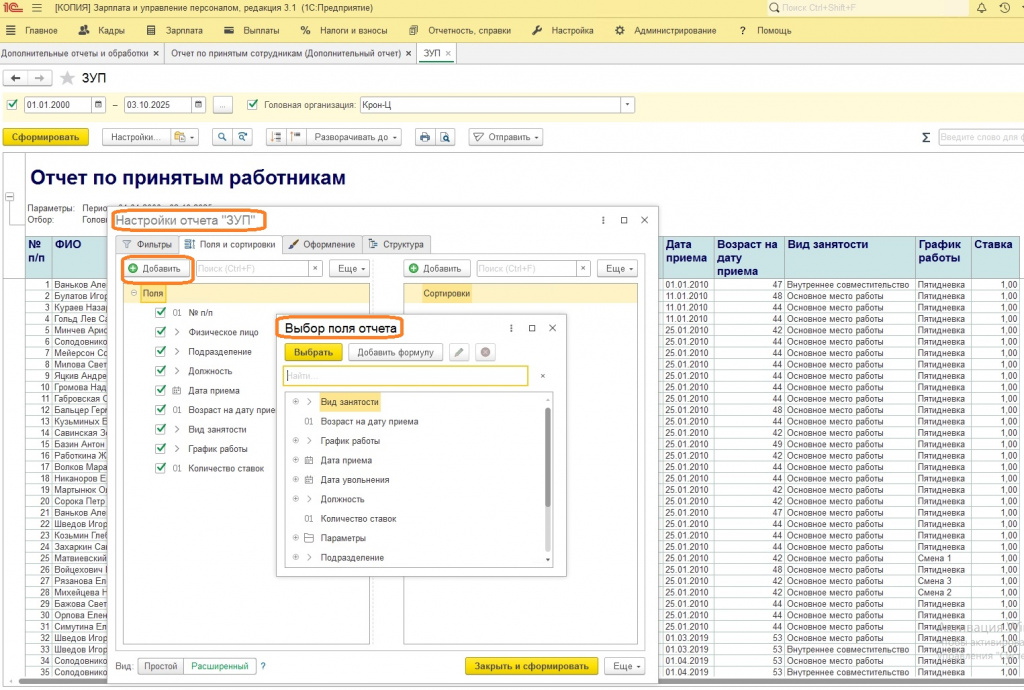Viewport: 1024px width, 690px height.
Task: Open calendar for end date 03.10.2025
Action: (x=199, y=104)
